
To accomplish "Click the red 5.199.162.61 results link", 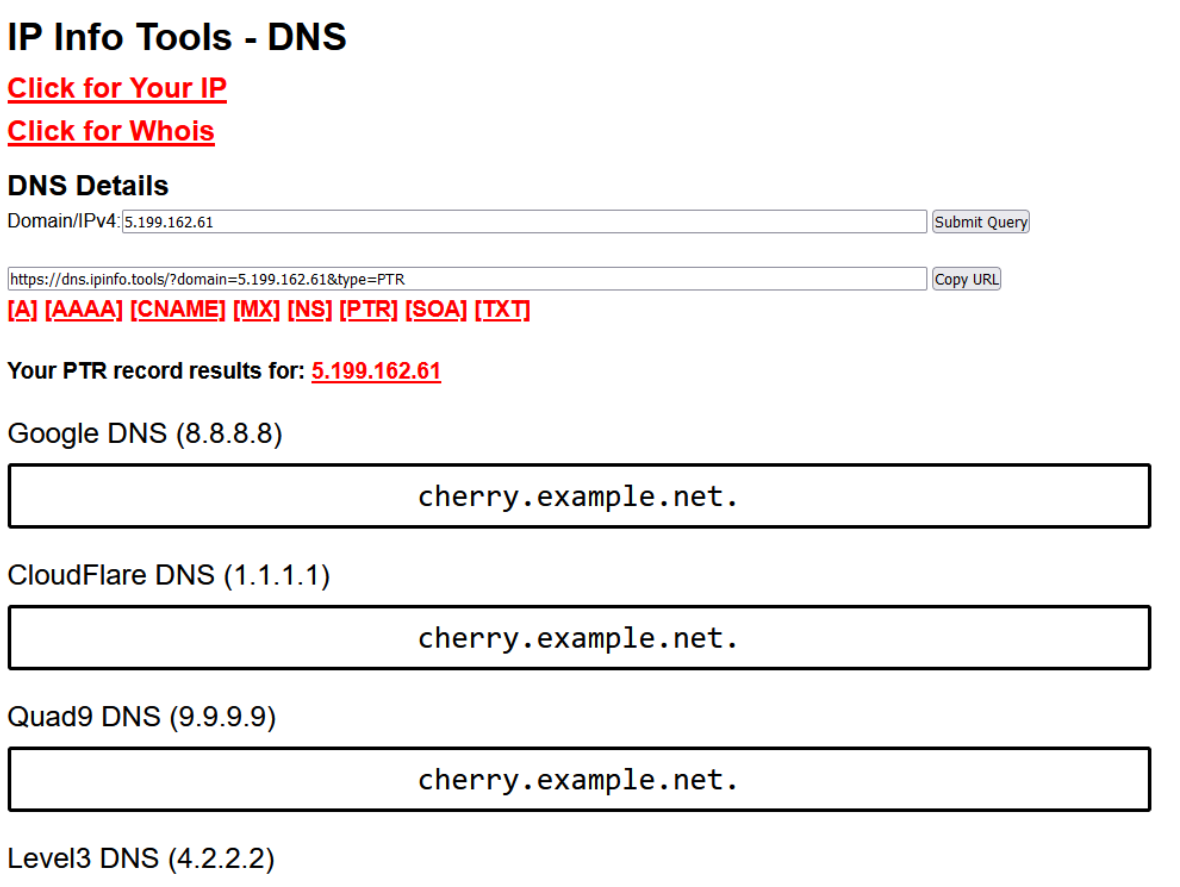I will tap(376, 372).
